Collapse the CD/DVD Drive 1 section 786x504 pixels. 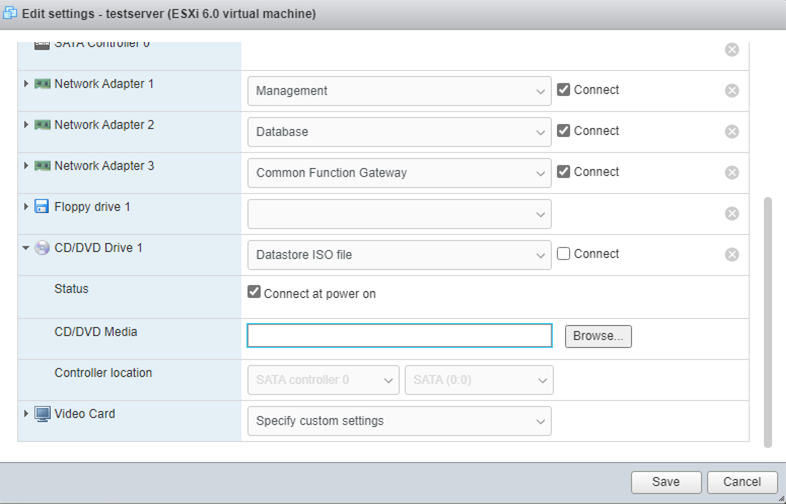click(x=26, y=248)
